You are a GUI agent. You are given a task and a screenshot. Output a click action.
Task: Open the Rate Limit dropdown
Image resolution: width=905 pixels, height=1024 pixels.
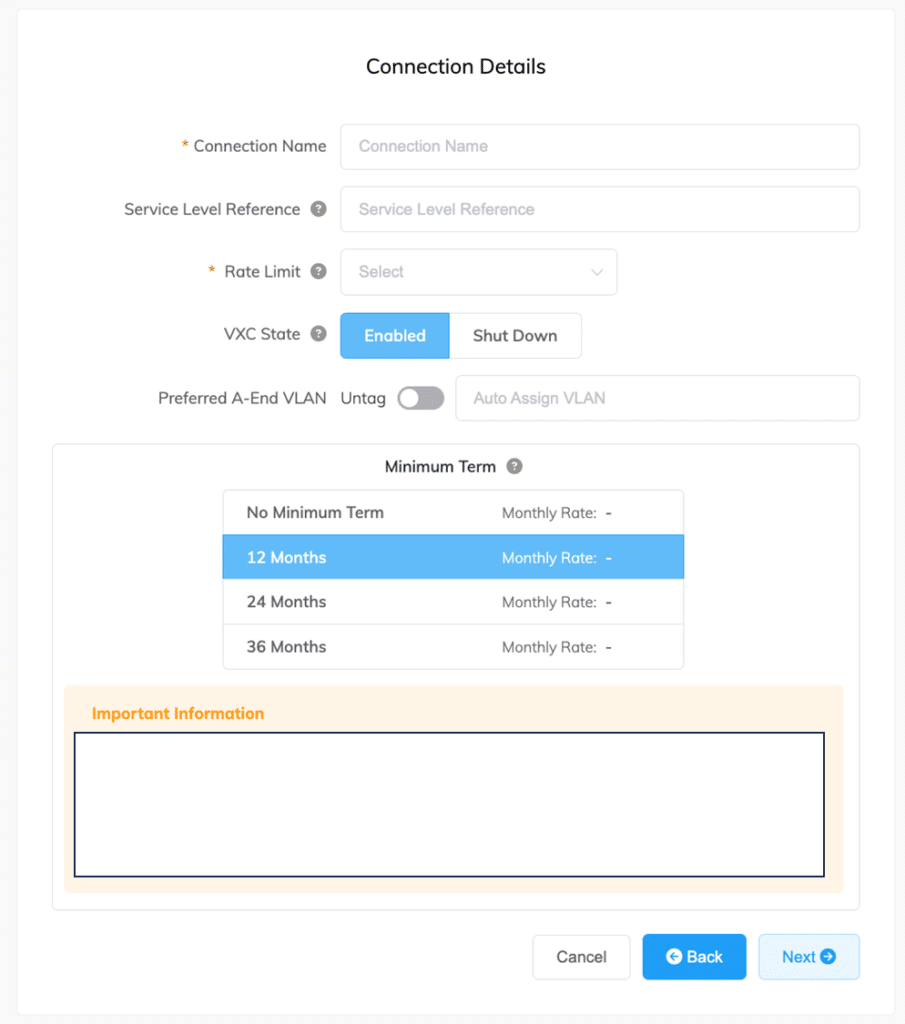click(478, 272)
